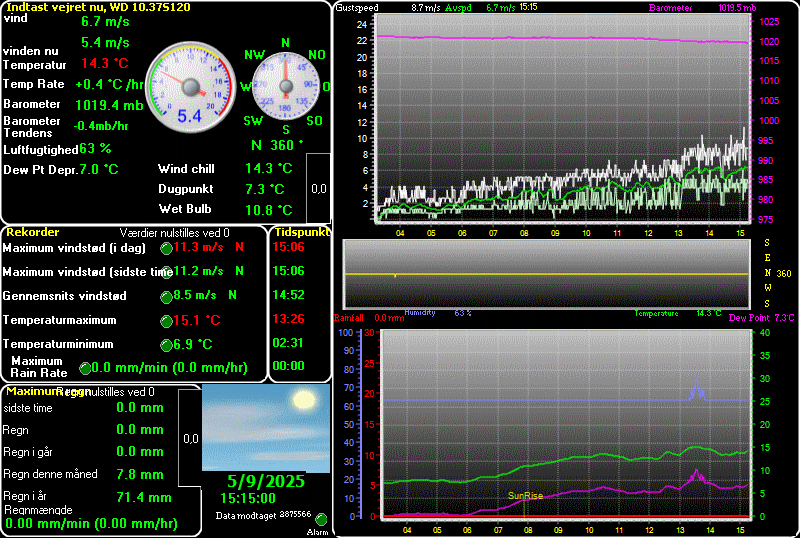The height and width of the screenshot is (538, 800).
Task: Click the 'Regn denne måned' value '7.8 mm'
Action: (140, 475)
